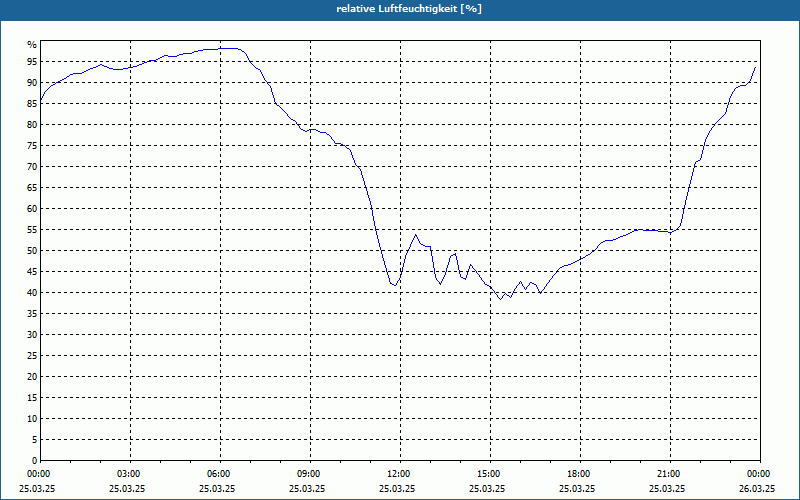Viewport: 800px width, 500px height.
Task: Click the "15:00" time axis label
Action: coord(488,474)
